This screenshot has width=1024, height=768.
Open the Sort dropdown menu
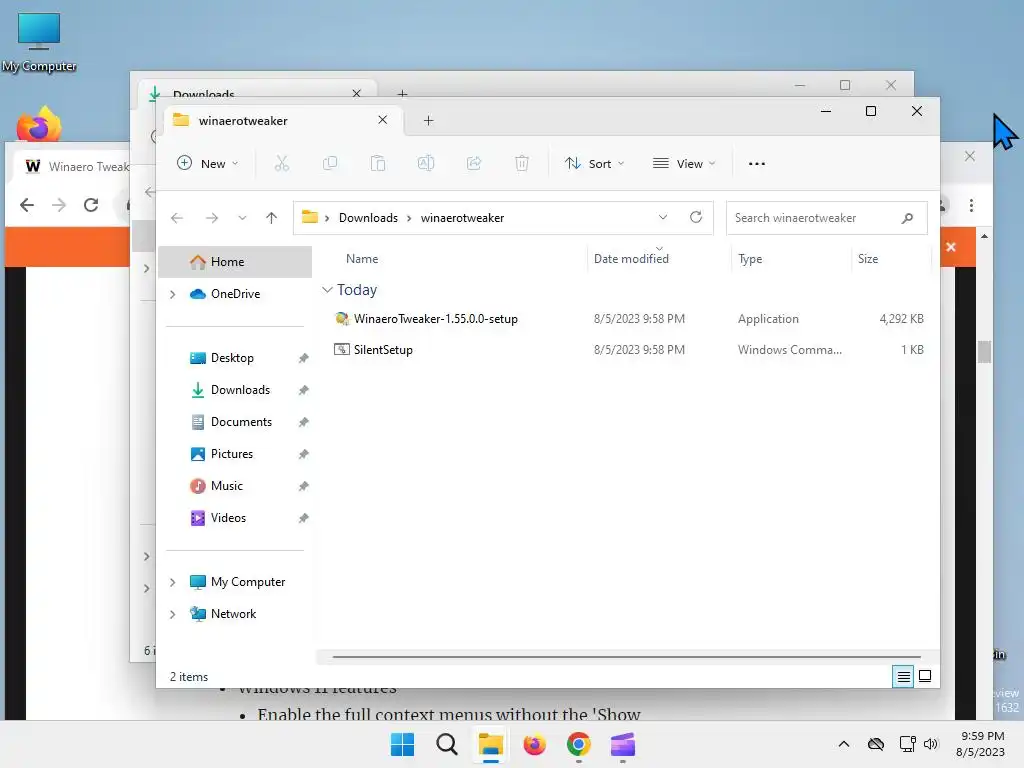click(x=594, y=163)
